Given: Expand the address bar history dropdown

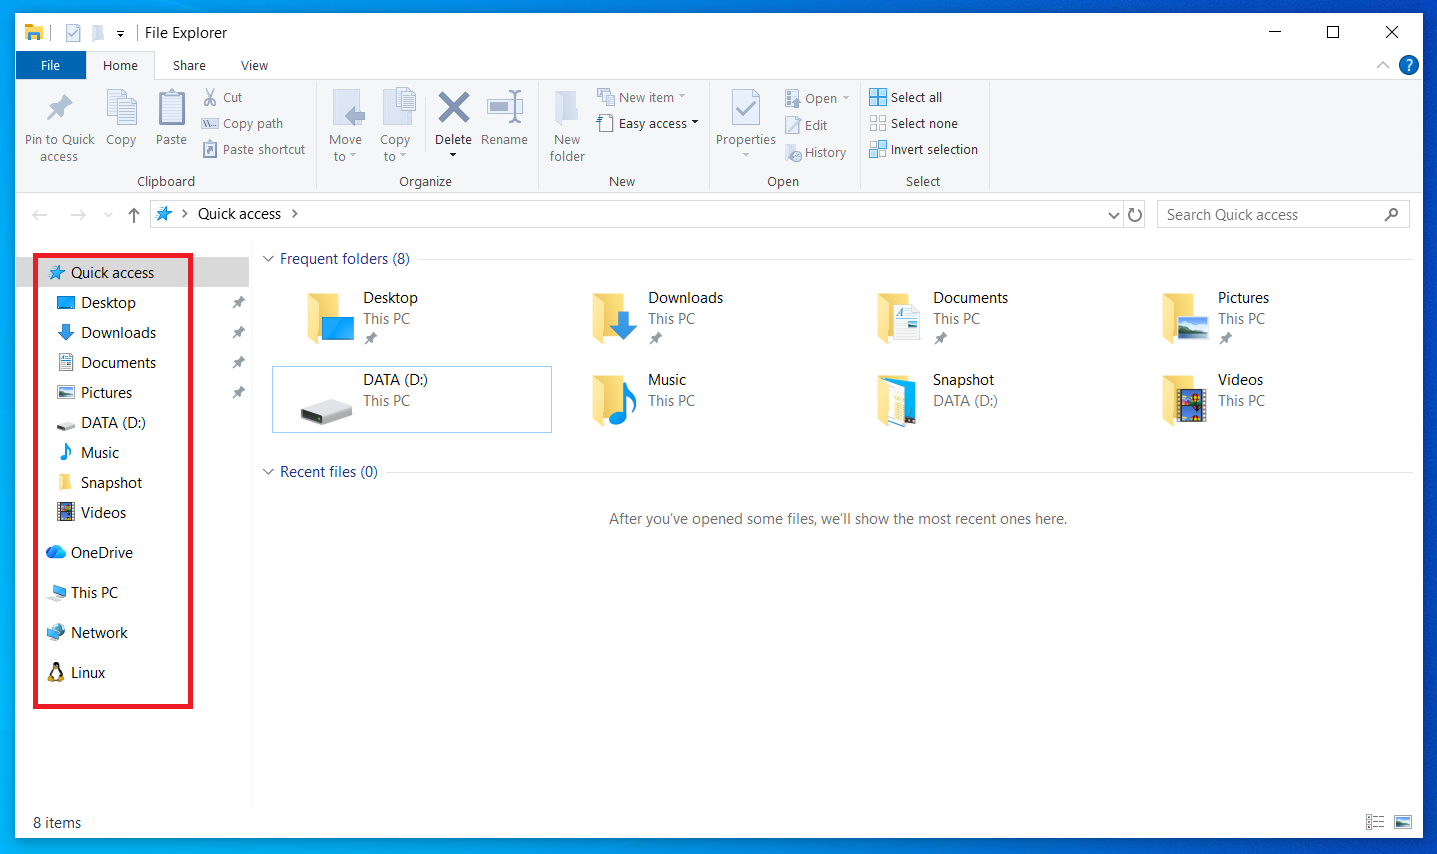Looking at the screenshot, I should pyautogui.click(x=1114, y=214).
